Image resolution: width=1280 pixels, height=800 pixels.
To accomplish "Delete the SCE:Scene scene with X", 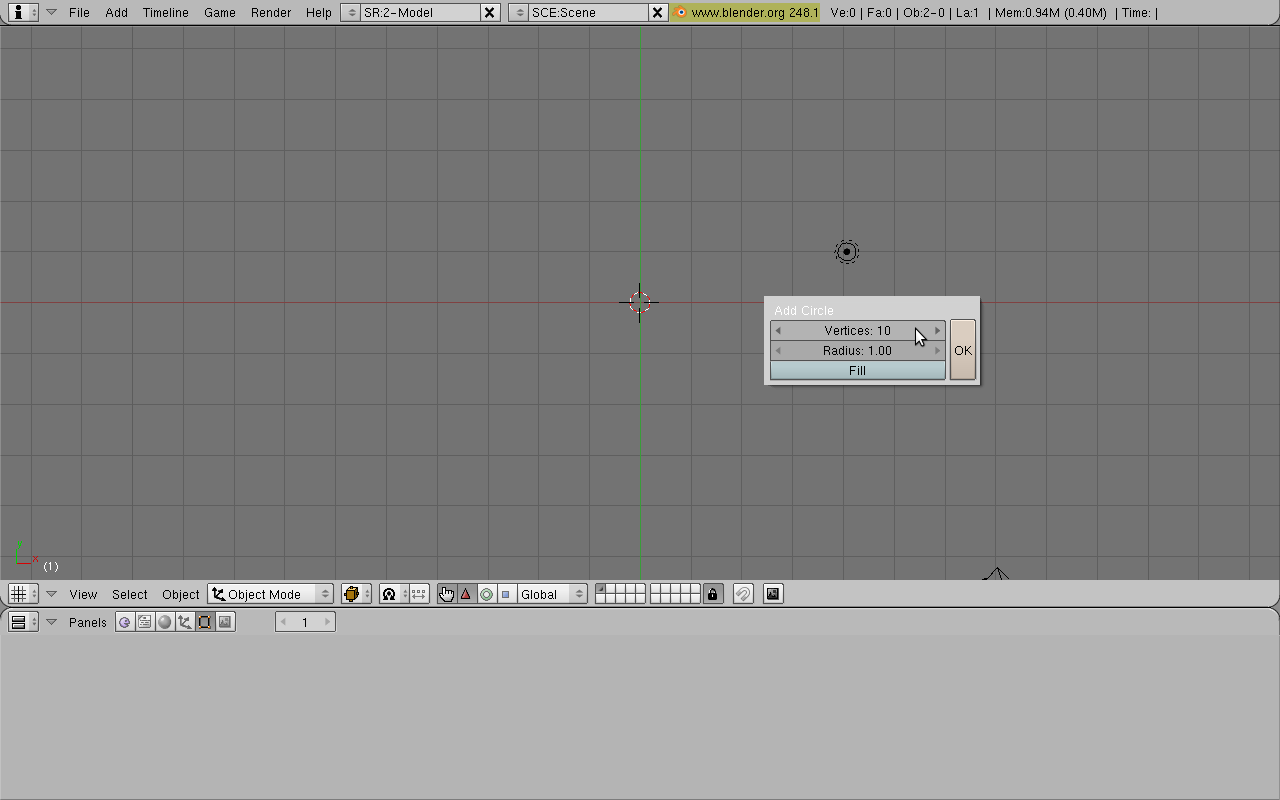I will 658,12.
